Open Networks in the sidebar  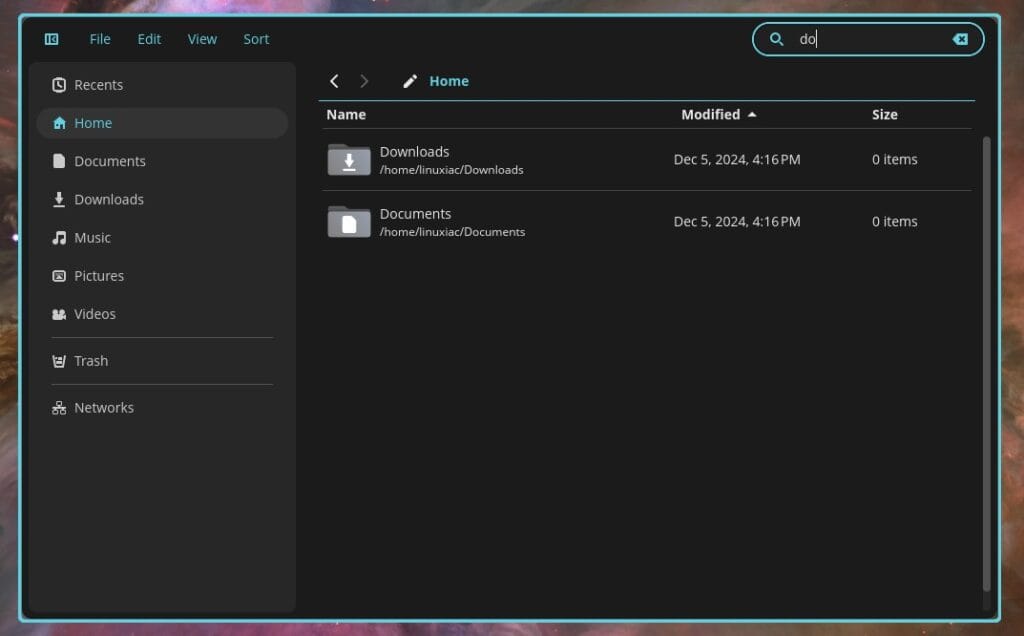click(103, 408)
